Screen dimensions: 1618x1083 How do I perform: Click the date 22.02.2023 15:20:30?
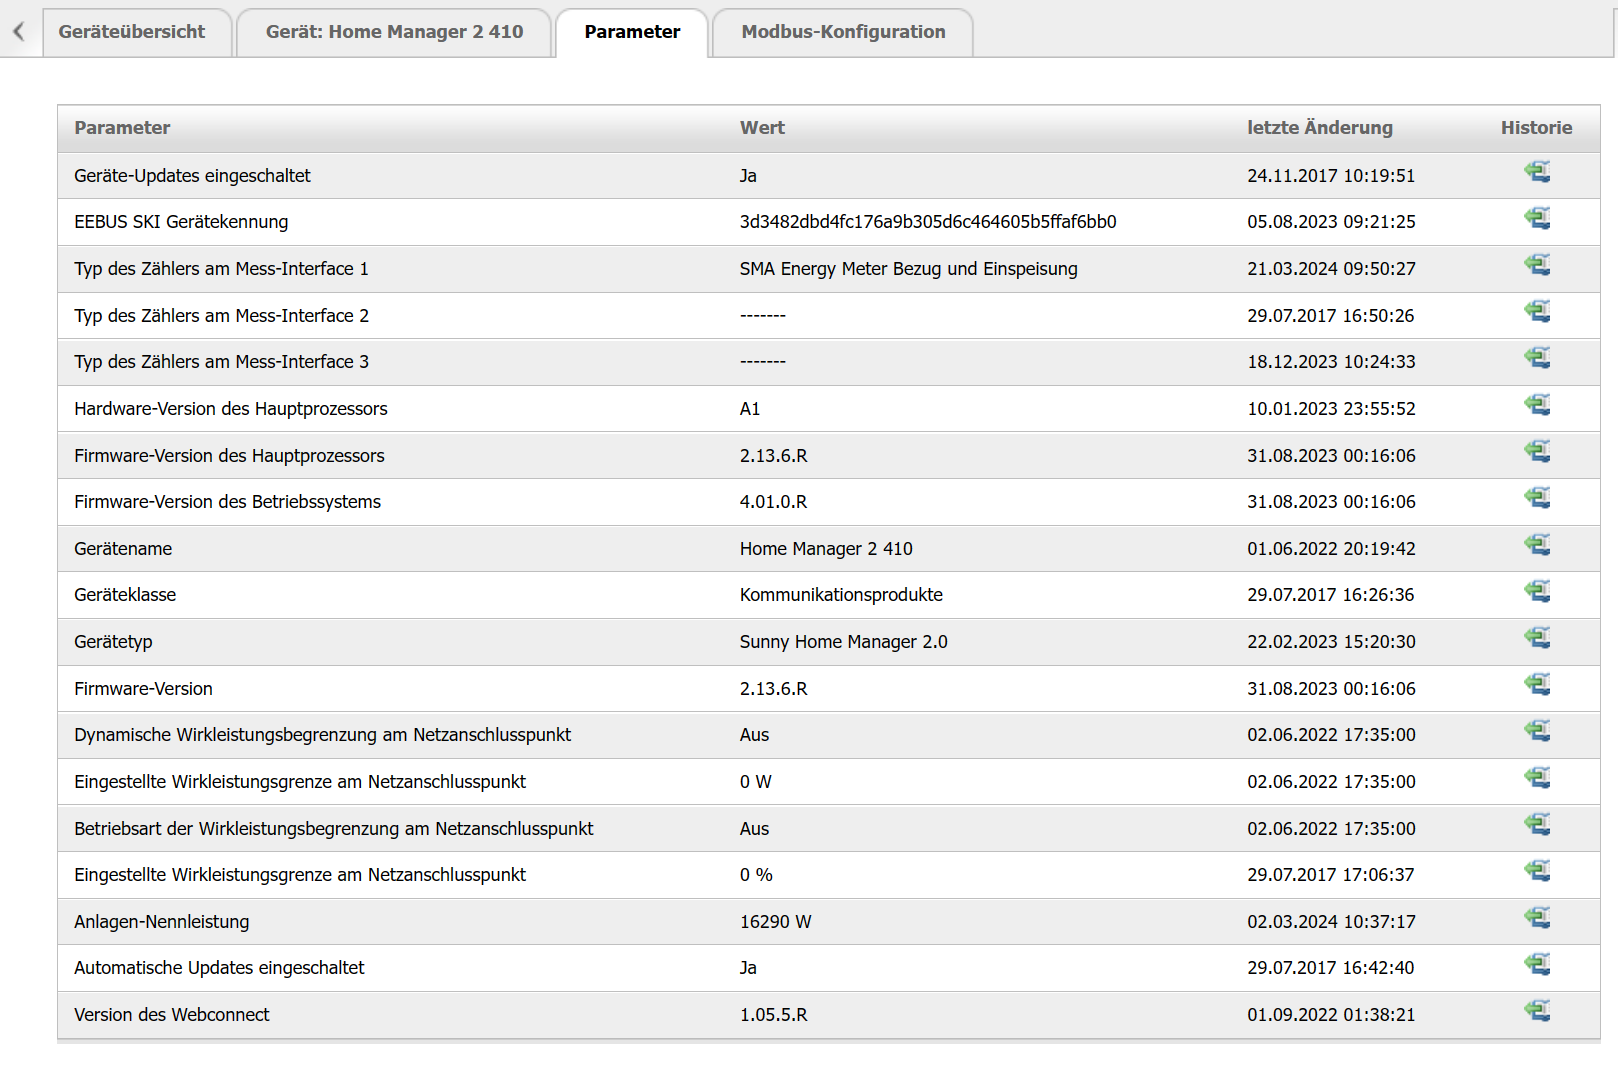[x=1331, y=642]
